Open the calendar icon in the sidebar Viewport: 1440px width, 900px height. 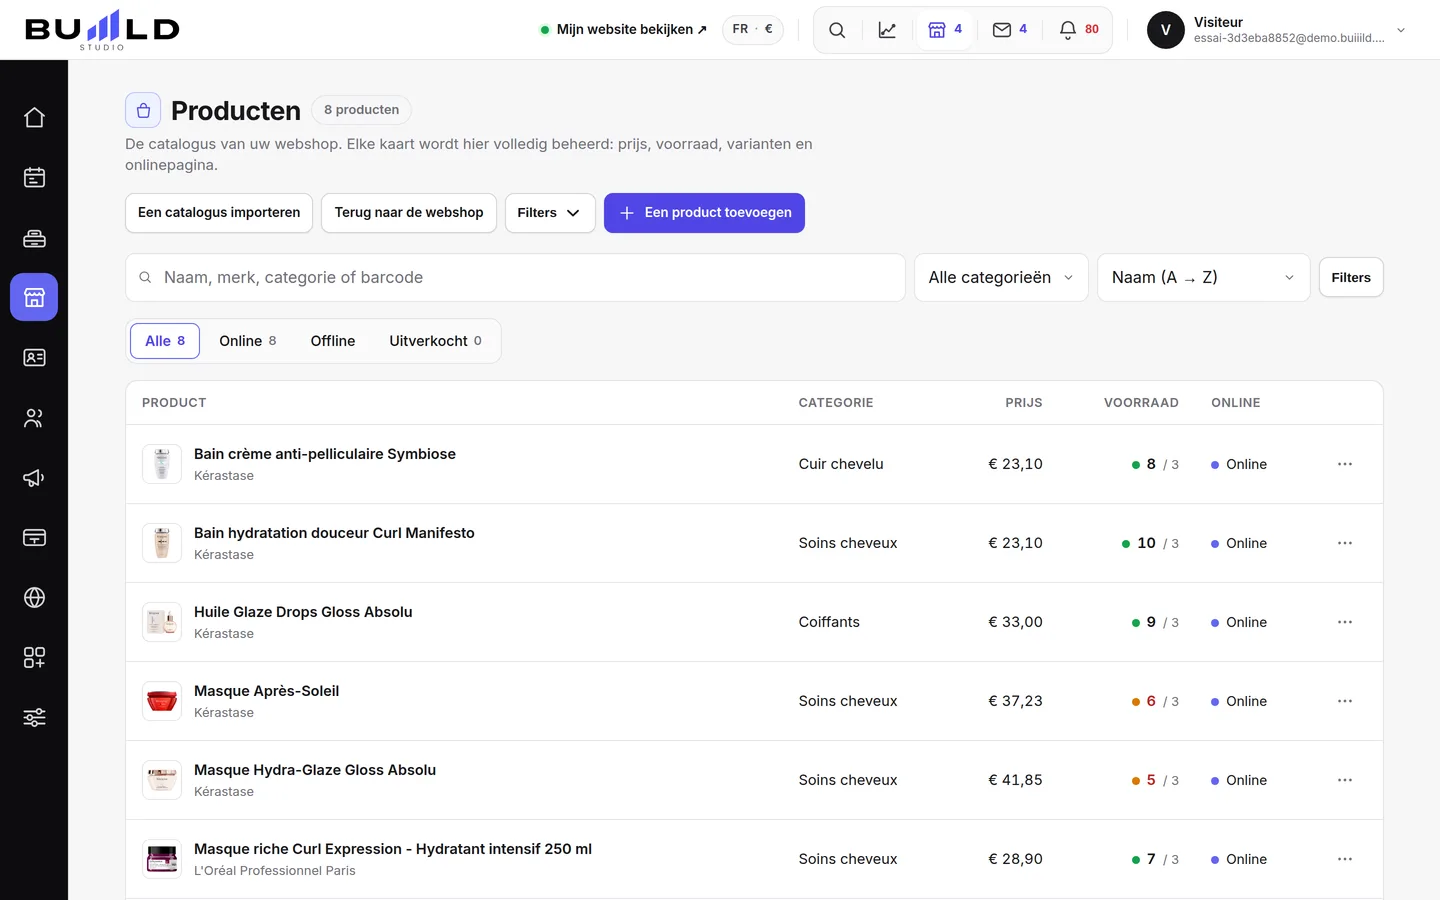[34, 178]
